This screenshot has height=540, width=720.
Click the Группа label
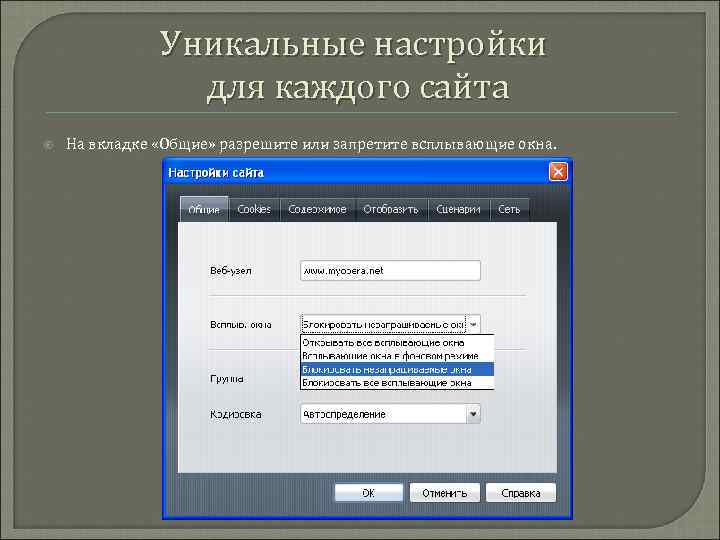[x=227, y=379]
